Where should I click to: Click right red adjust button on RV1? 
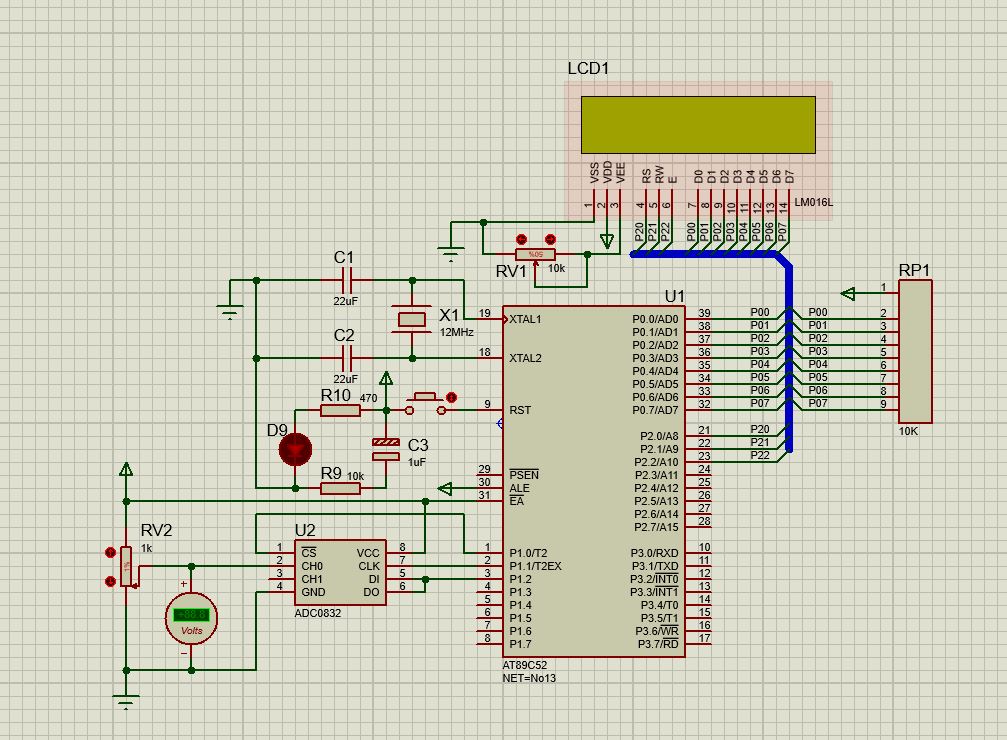550,240
